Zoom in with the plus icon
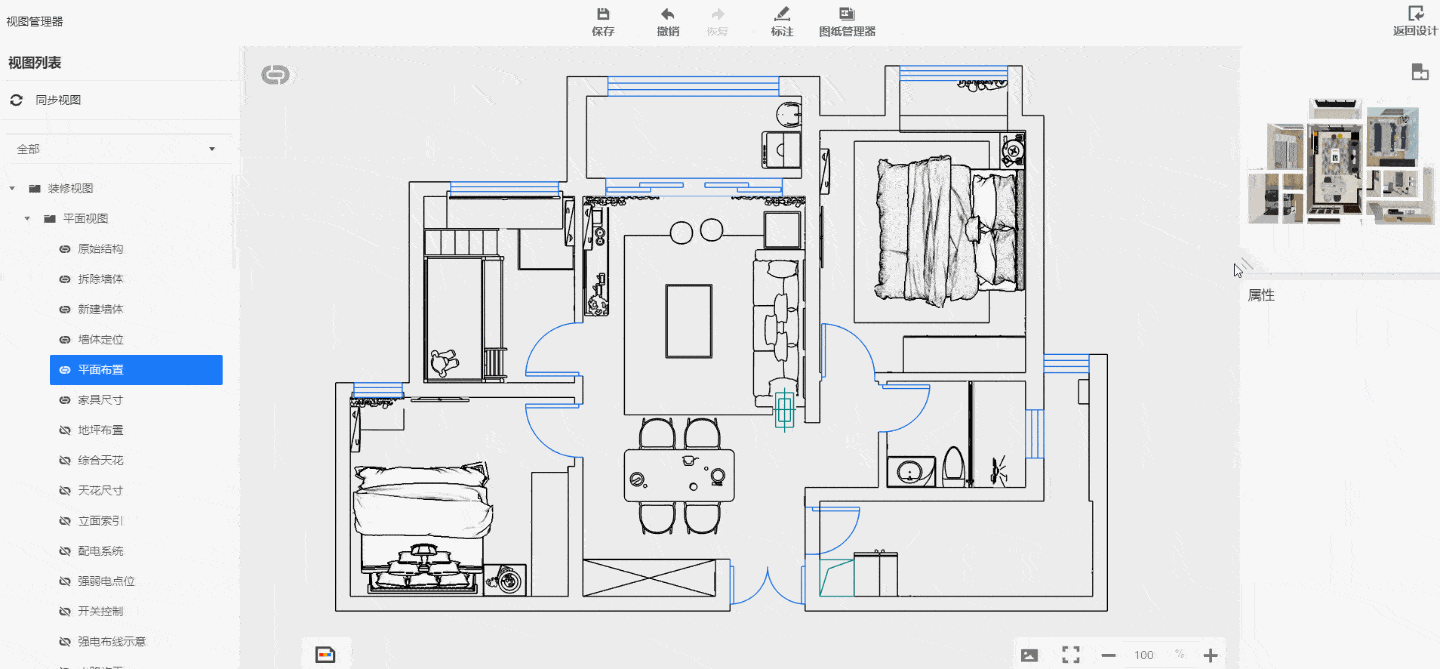Viewport: 1440px width, 669px height. point(1211,655)
